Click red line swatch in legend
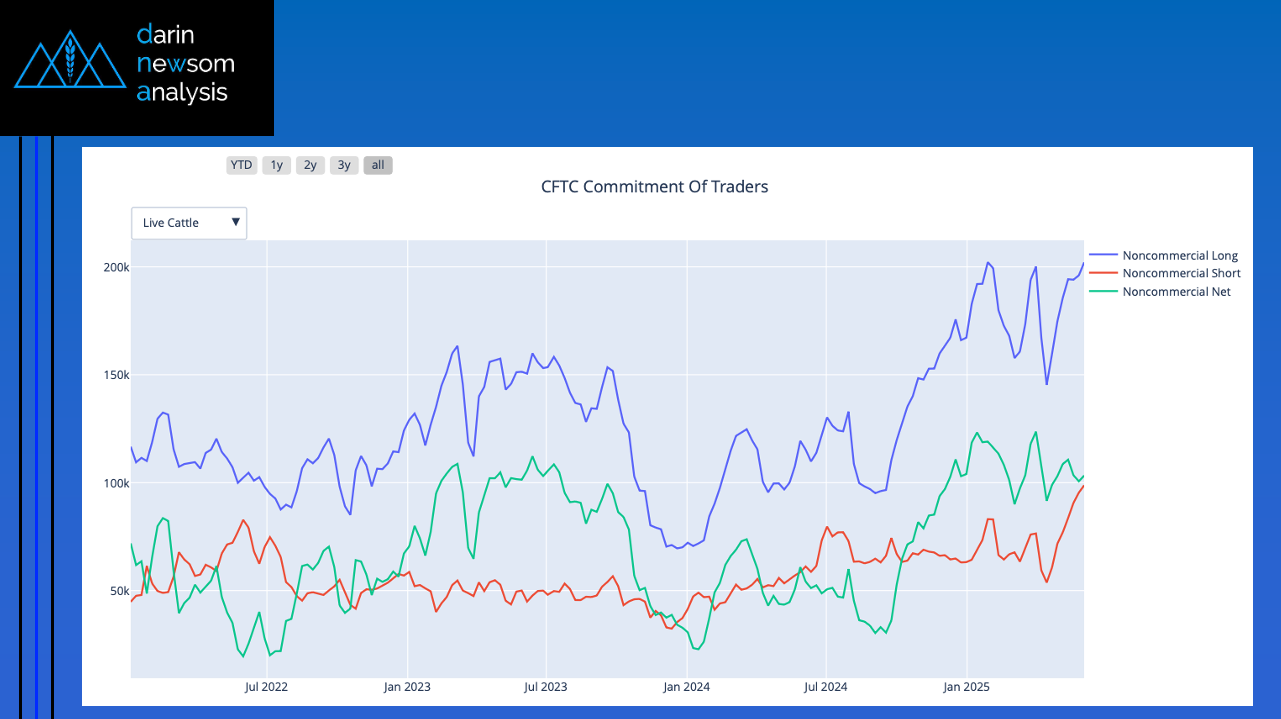The width and height of the screenshot is (1281, 719). point(1102,273)
